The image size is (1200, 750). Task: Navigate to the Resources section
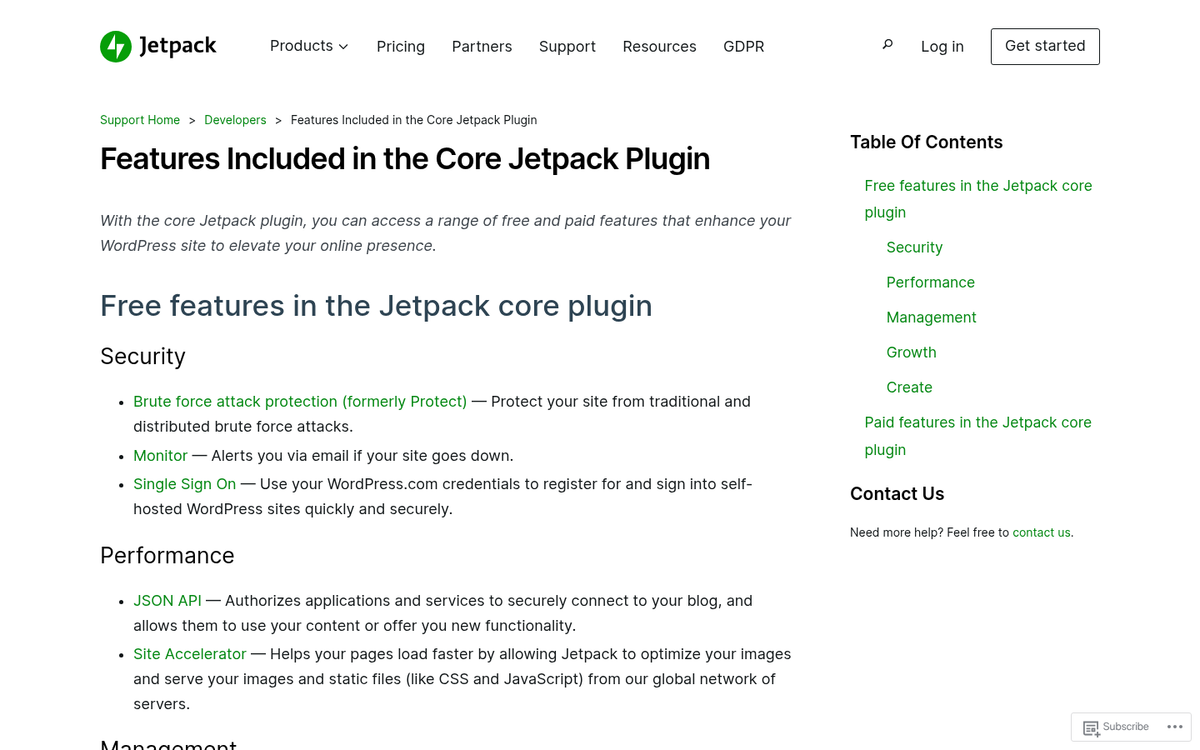(x=659, y=46)
